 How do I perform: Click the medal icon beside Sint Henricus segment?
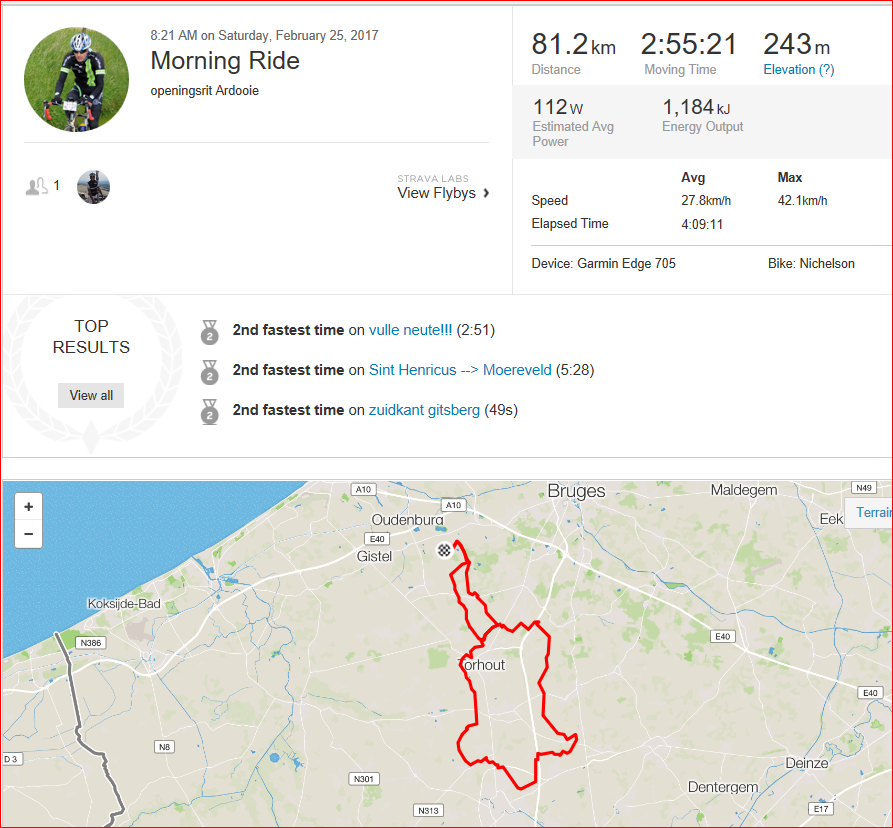click(210, 372)
